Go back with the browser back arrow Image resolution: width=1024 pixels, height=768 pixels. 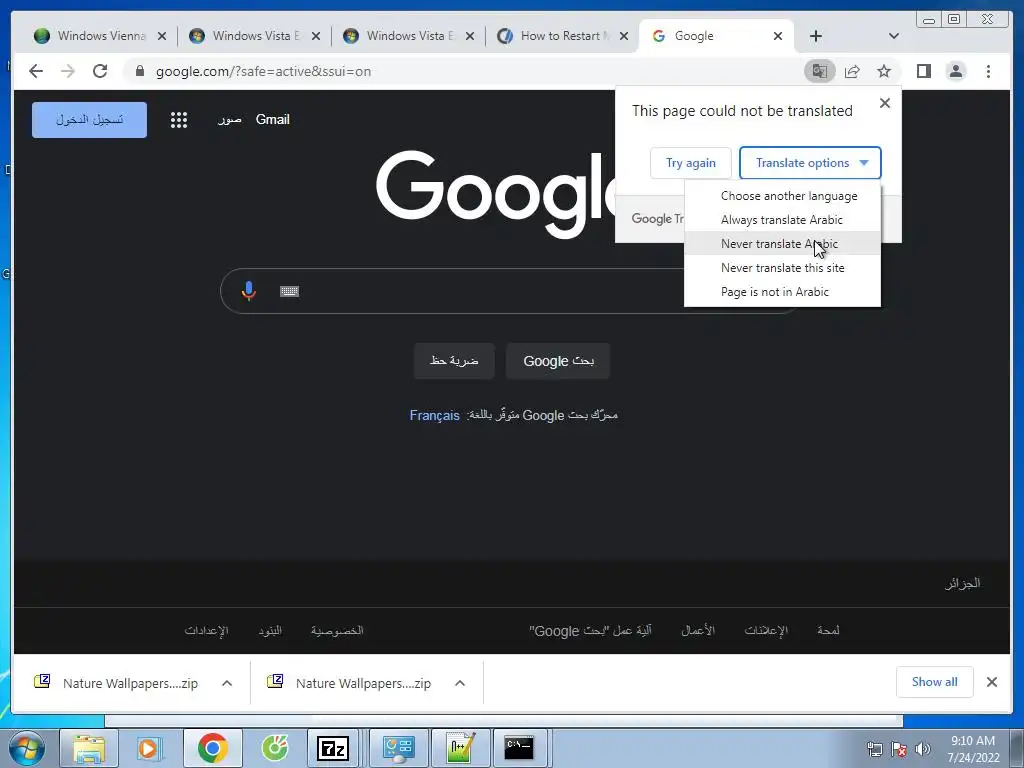[x=36, y=71]
